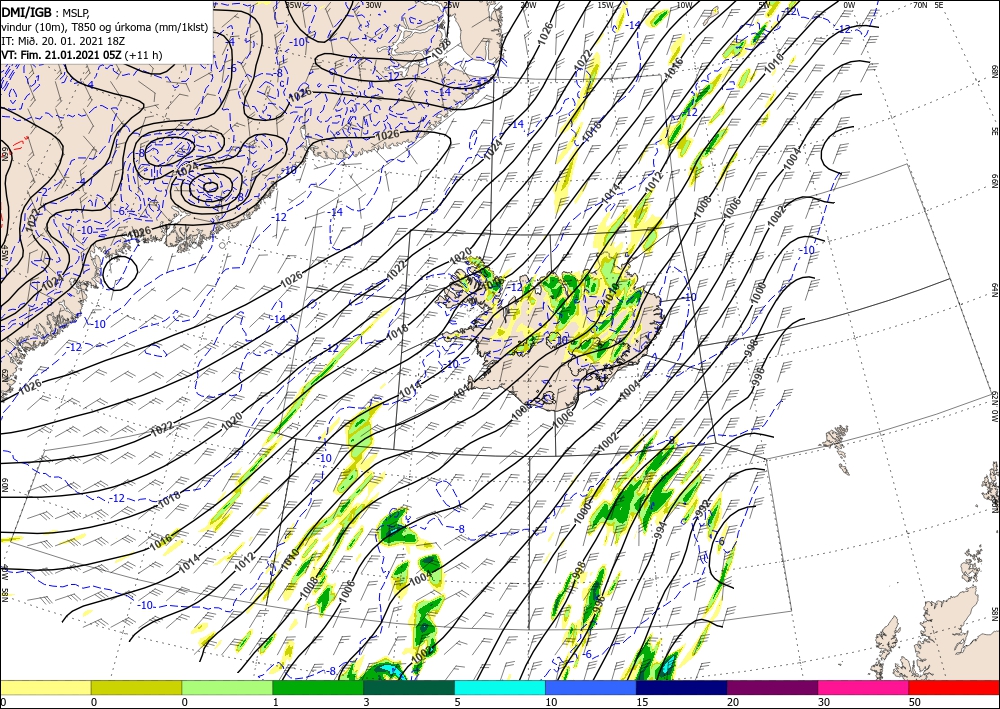Click the olive-yellow legend swatch
The height and width of the screenshot is (709, 1000).
(136, 687)
